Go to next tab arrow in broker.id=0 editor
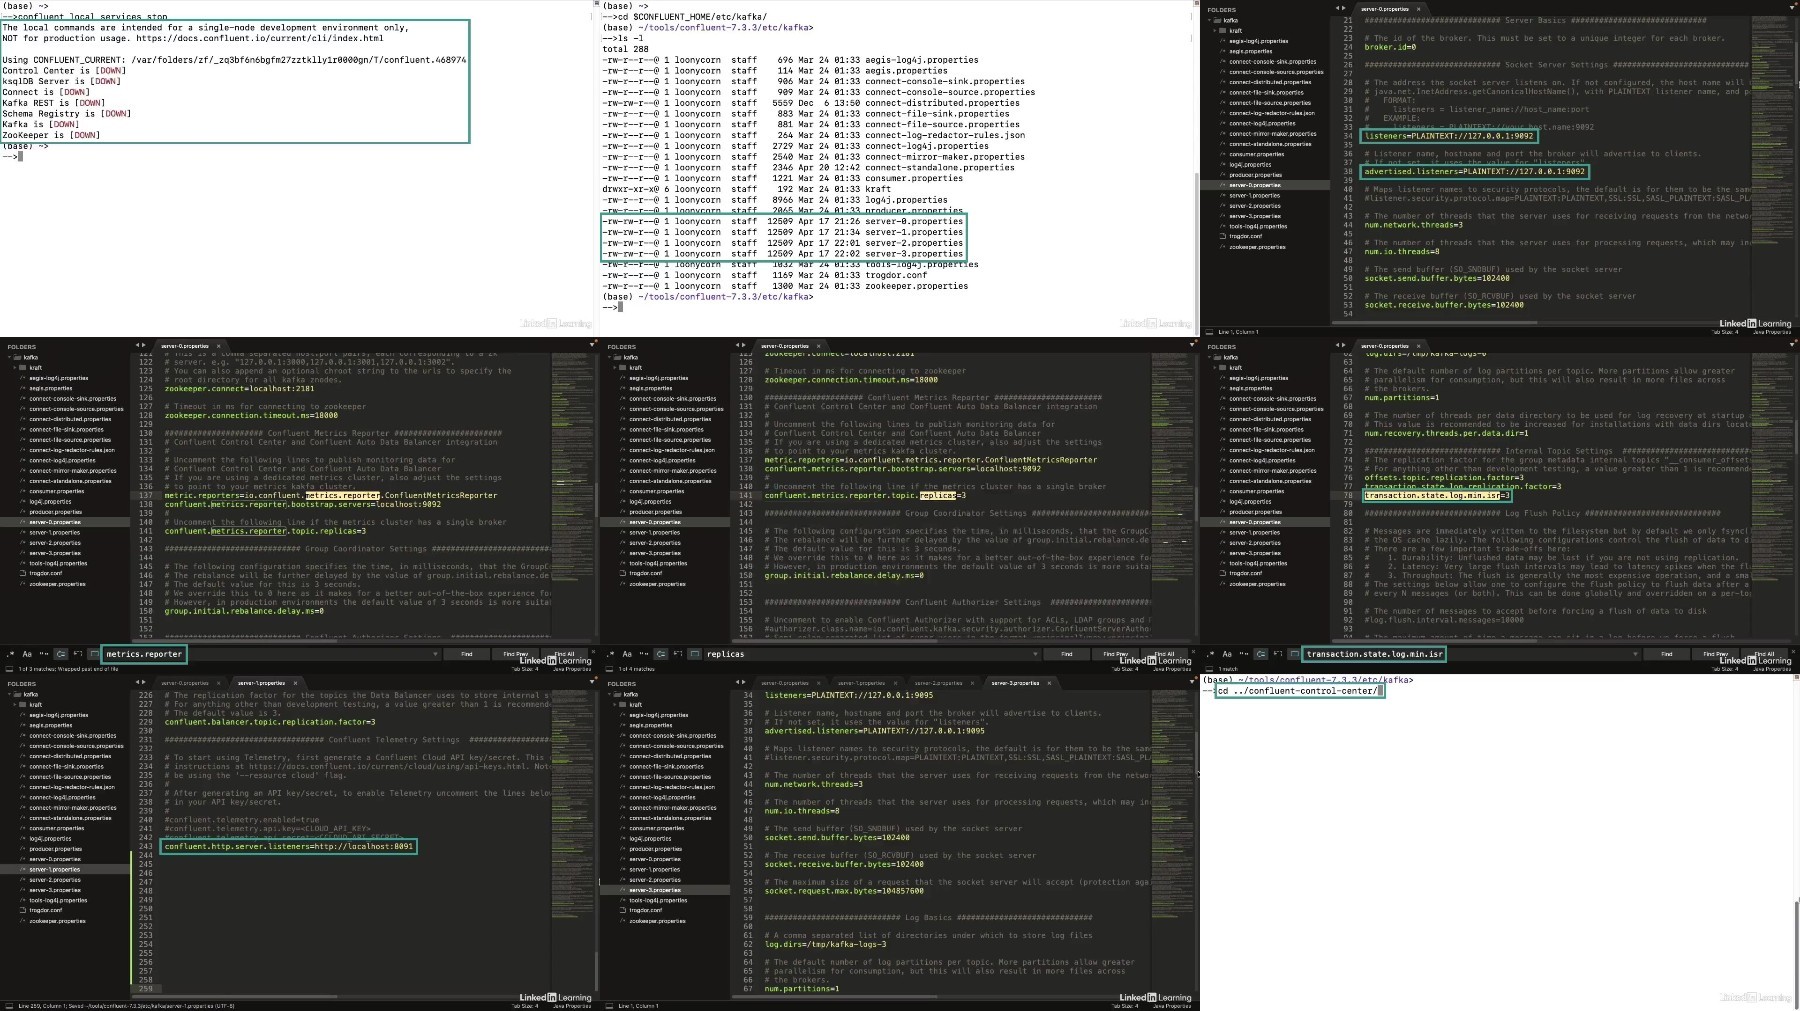Image resolution: width=1800 pixels, height=1011 pixels. pos(1344,8)
